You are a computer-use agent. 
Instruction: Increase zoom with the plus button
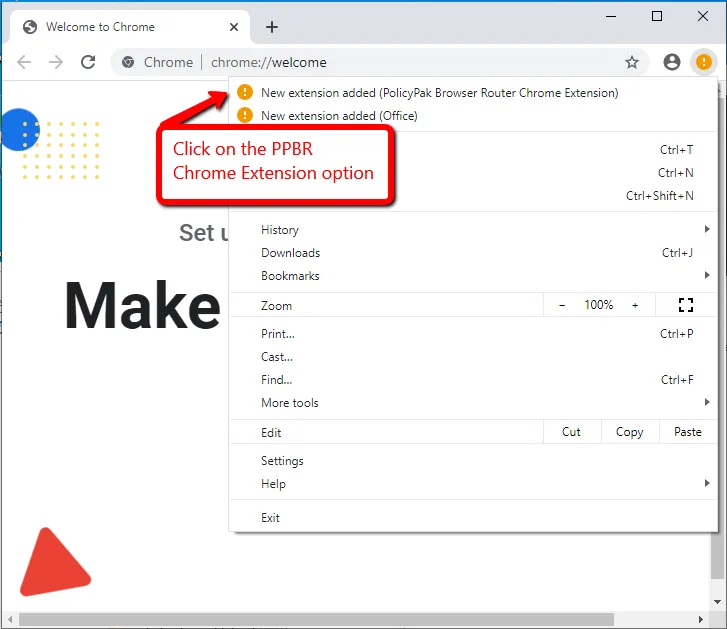click(x=635, y=305)
